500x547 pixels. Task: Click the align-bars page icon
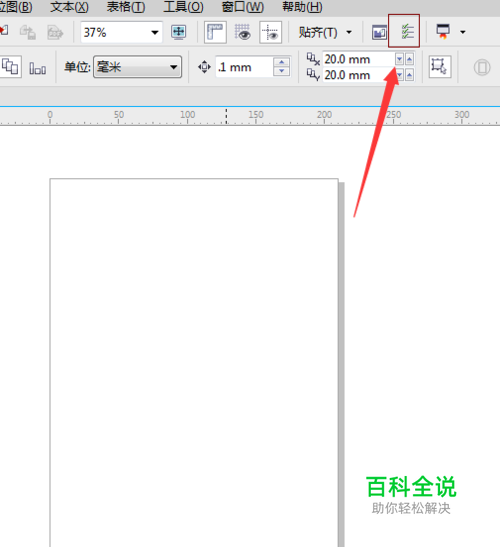(x=38, y=68)
